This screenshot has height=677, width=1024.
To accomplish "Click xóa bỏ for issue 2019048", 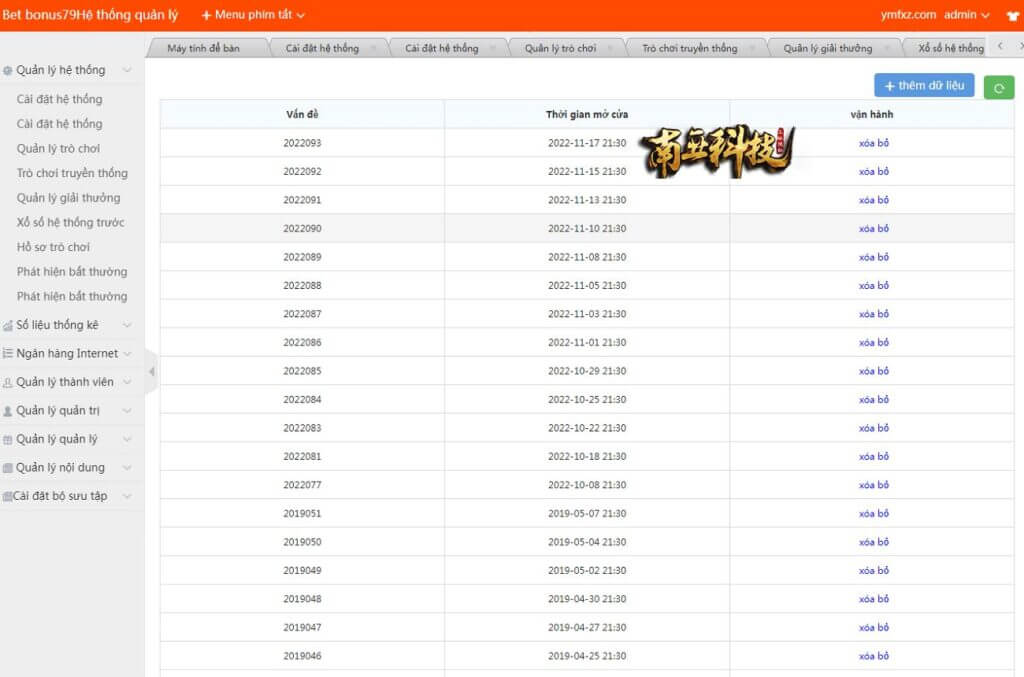I will point(874,599).
